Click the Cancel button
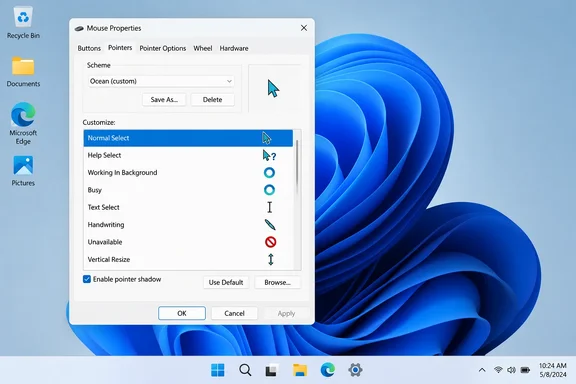This screenshot has width=576, height=384. pyautogui.click(x=234, y=313)
